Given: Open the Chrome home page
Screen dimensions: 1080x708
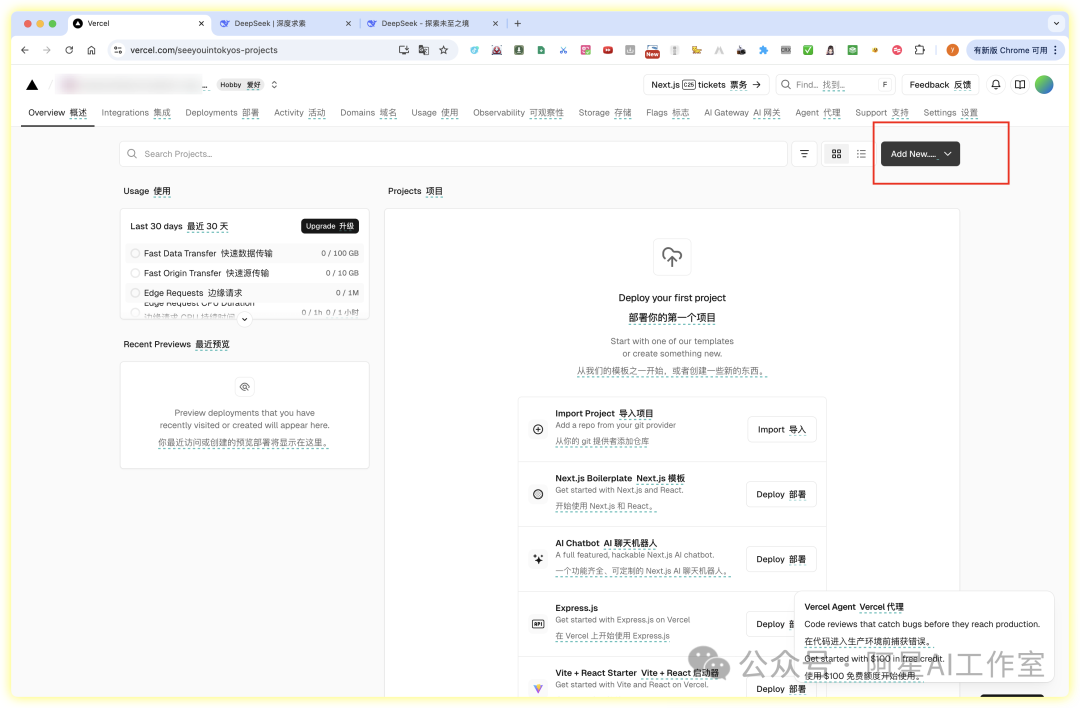Looking at the screenshot, I should point(91,50).
